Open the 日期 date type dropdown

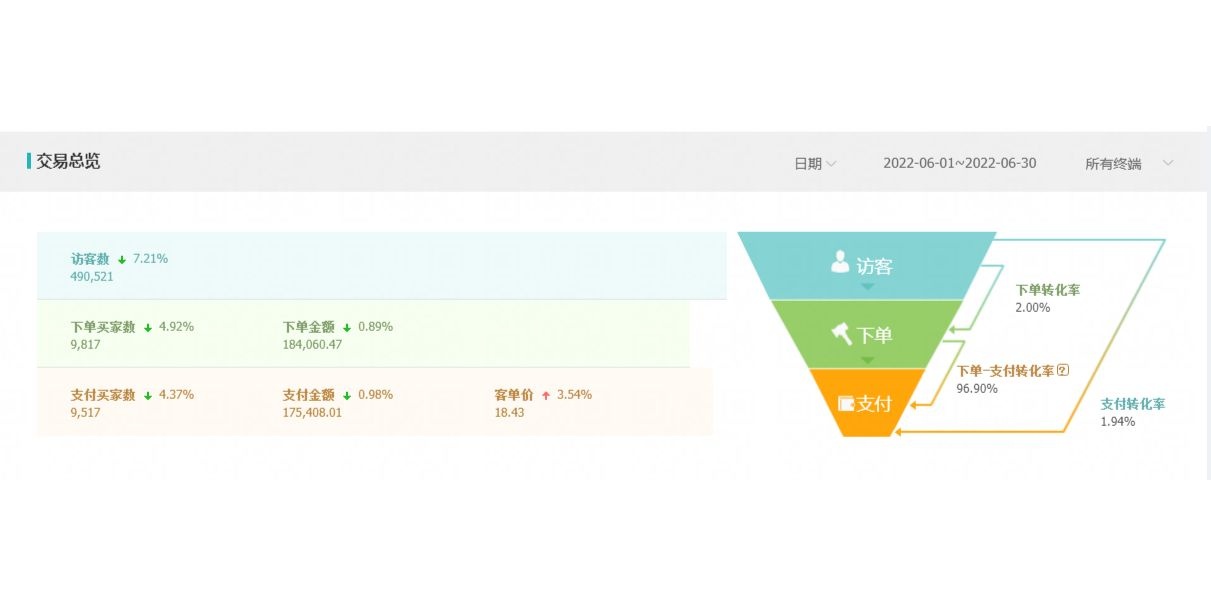coord(815,164)
